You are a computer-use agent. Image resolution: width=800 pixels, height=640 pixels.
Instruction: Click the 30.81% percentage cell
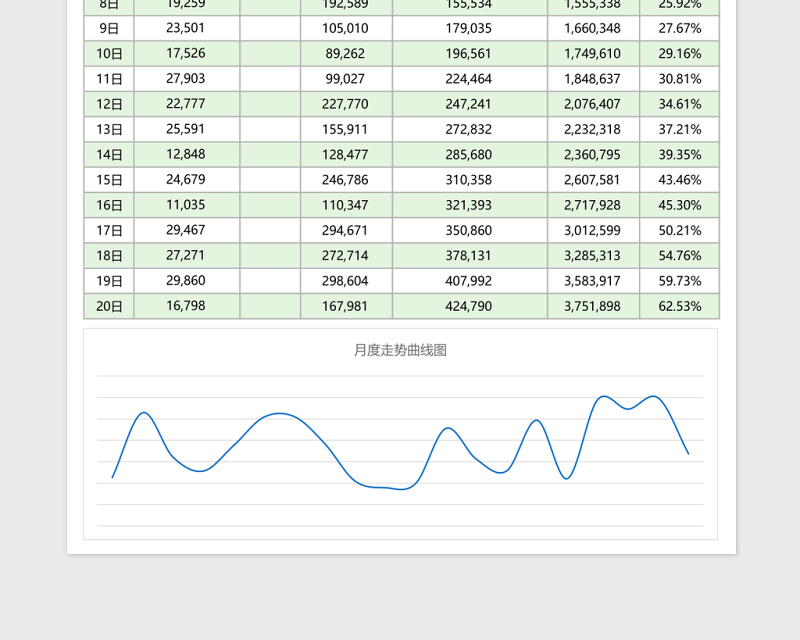tap(680, 79)
